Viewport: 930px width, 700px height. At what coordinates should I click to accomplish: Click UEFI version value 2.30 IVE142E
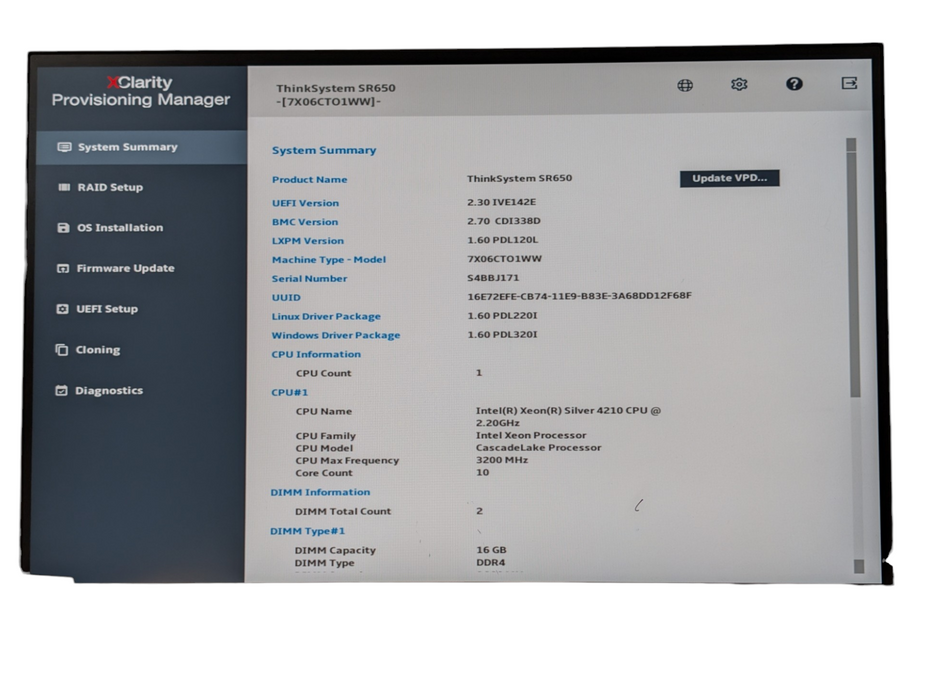(x=501, y=202)
